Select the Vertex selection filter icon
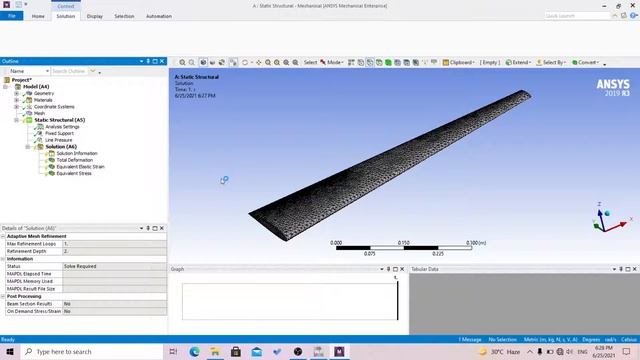The image size is (640, 360). point(361,62)
